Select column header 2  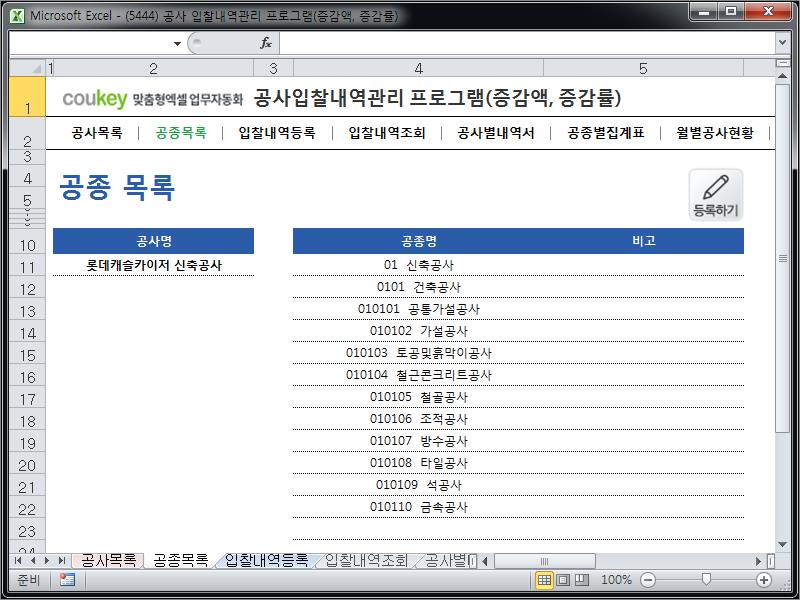click(153, 68)
